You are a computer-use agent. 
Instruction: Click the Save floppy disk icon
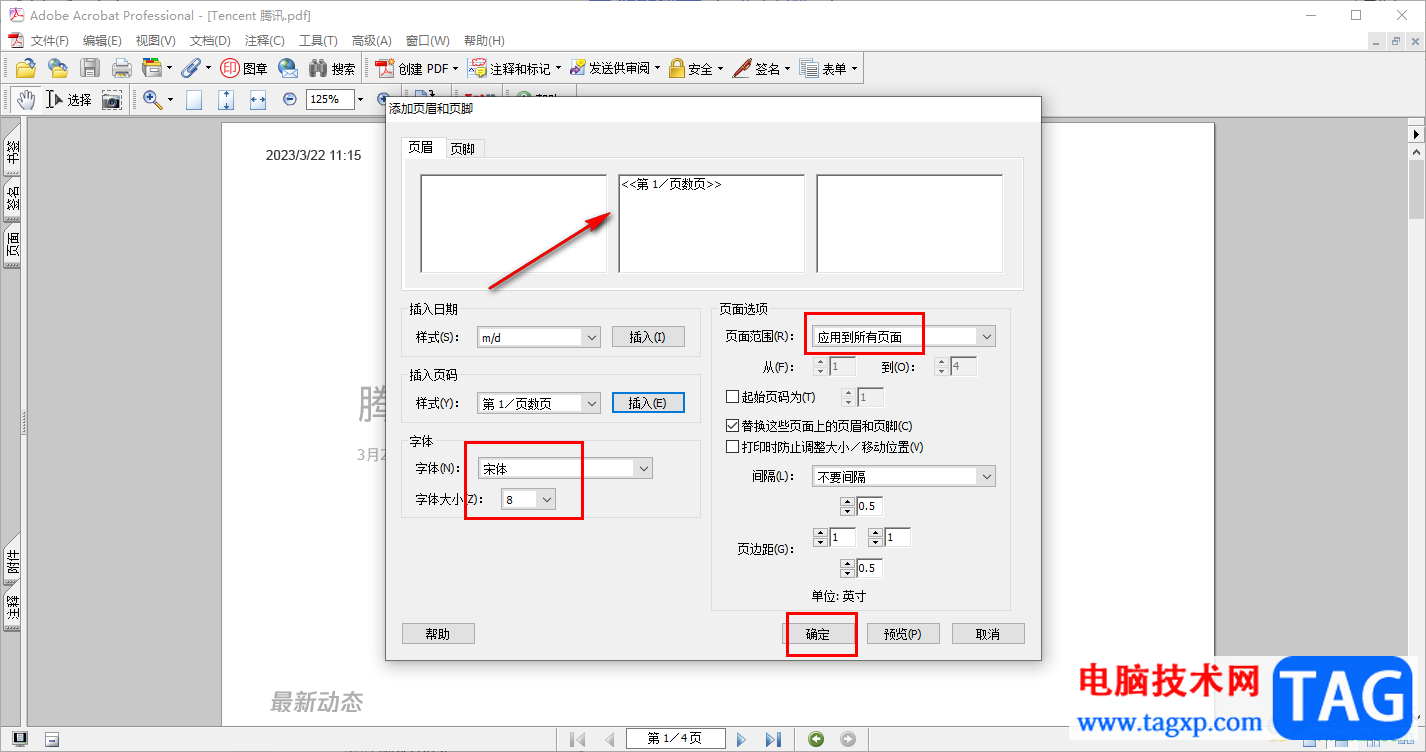click(x=90, y=68)
